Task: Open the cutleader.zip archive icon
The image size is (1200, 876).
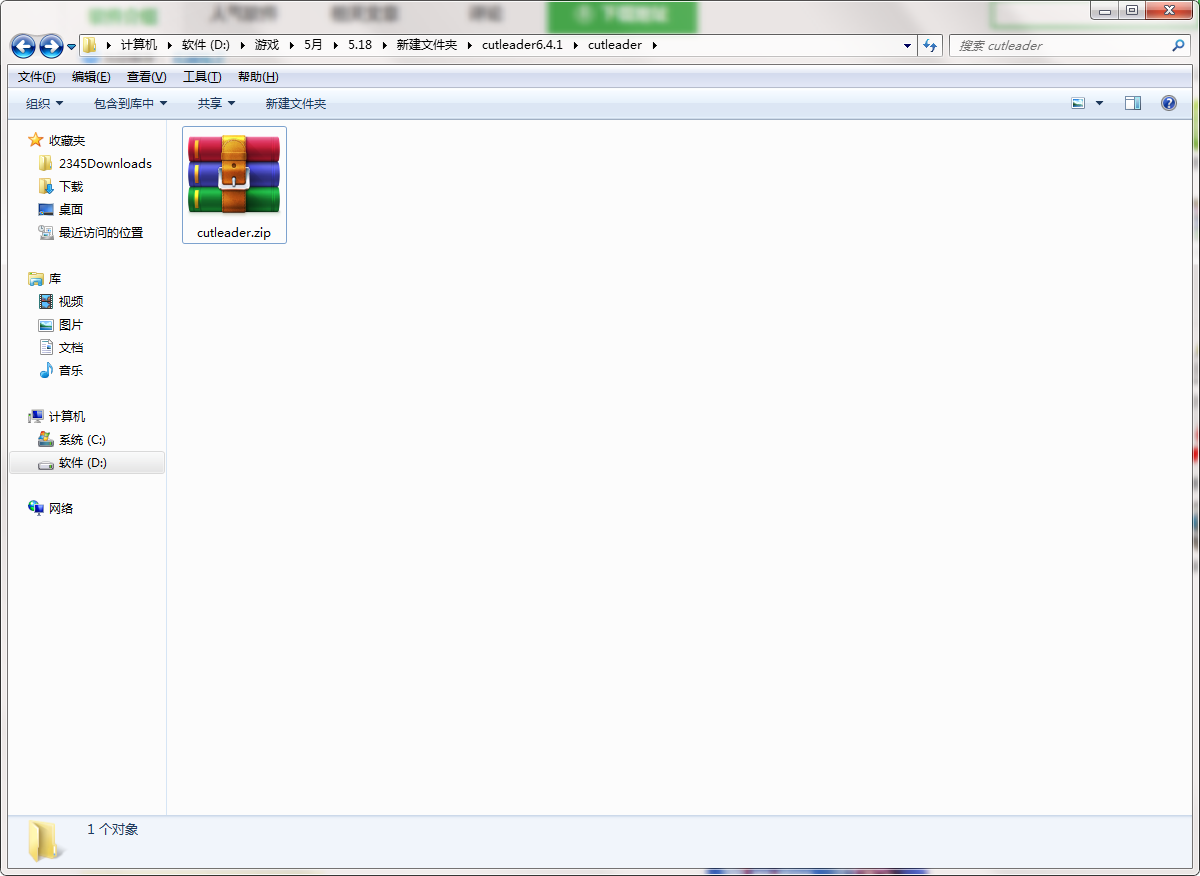Action: [234, 175]
